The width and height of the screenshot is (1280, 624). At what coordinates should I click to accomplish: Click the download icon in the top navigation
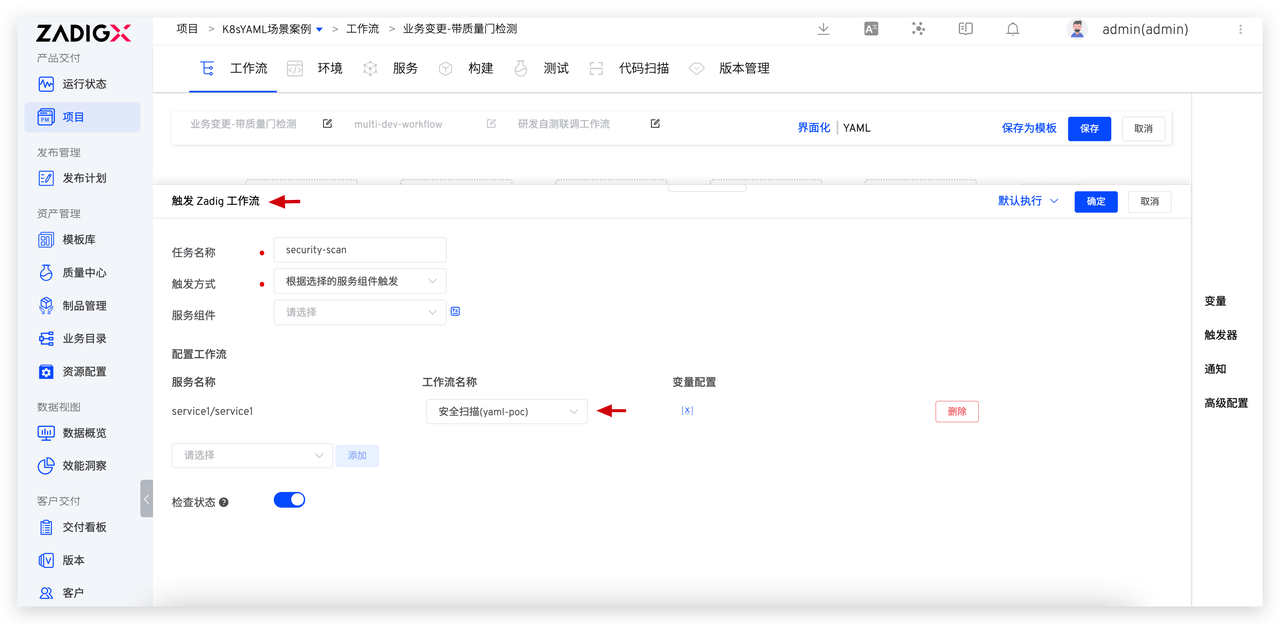[x=823, y=29]
